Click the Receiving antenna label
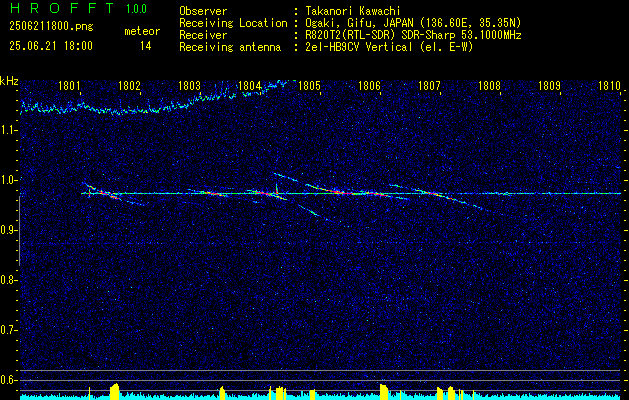The height and width of the screenshot is (400, 629). pyautogui.click(x=230, y=47)
